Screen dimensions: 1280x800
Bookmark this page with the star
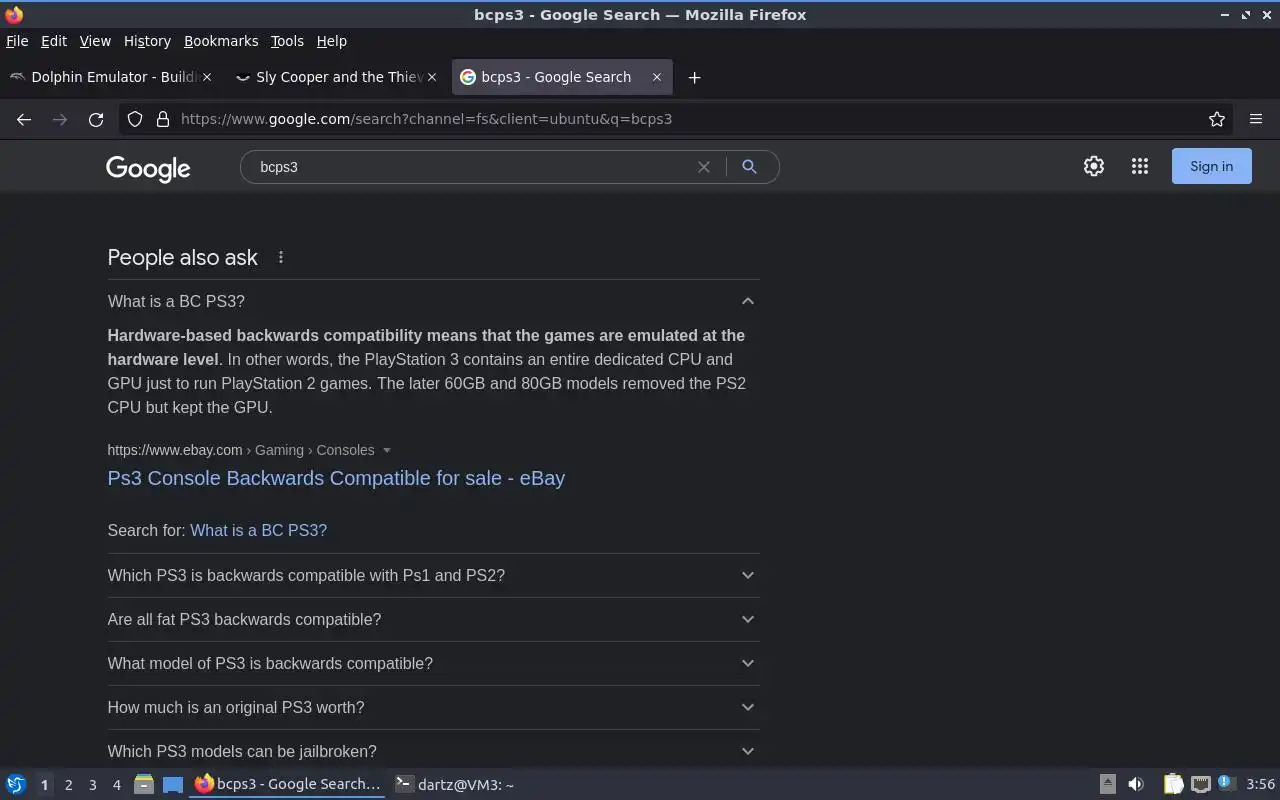1217,119
